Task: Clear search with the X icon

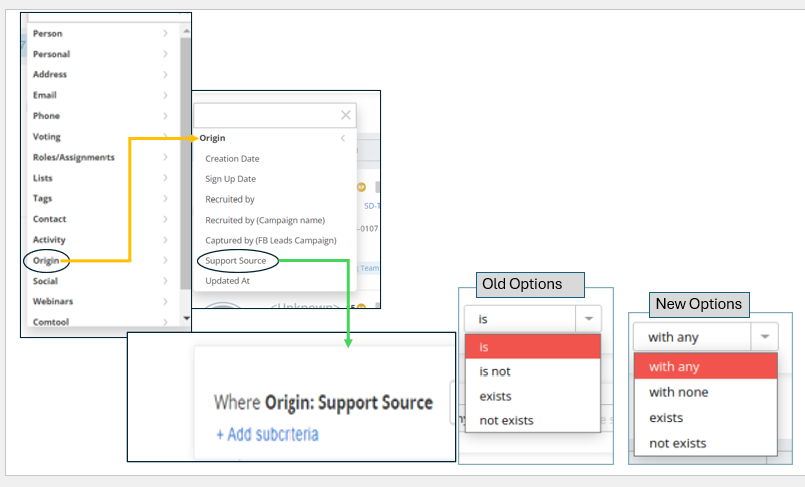Action: click(346, 115)
